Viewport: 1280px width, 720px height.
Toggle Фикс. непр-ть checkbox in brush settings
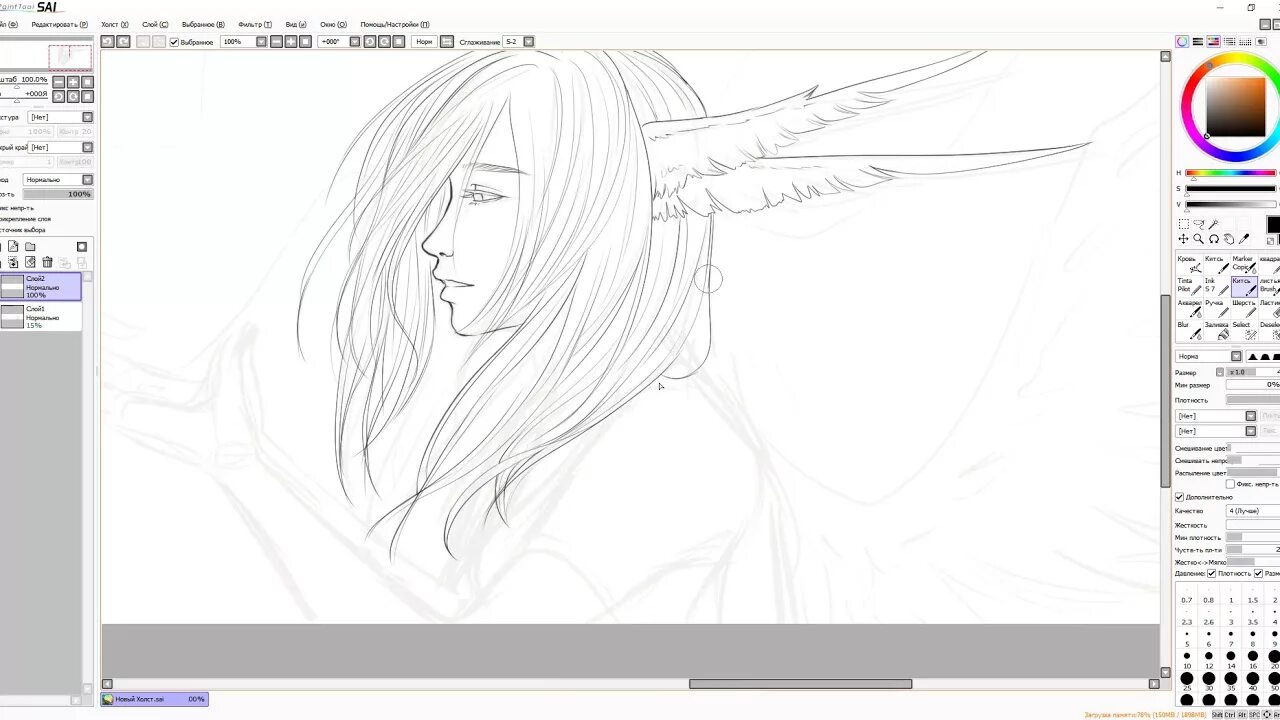(x=1230, y=485)
